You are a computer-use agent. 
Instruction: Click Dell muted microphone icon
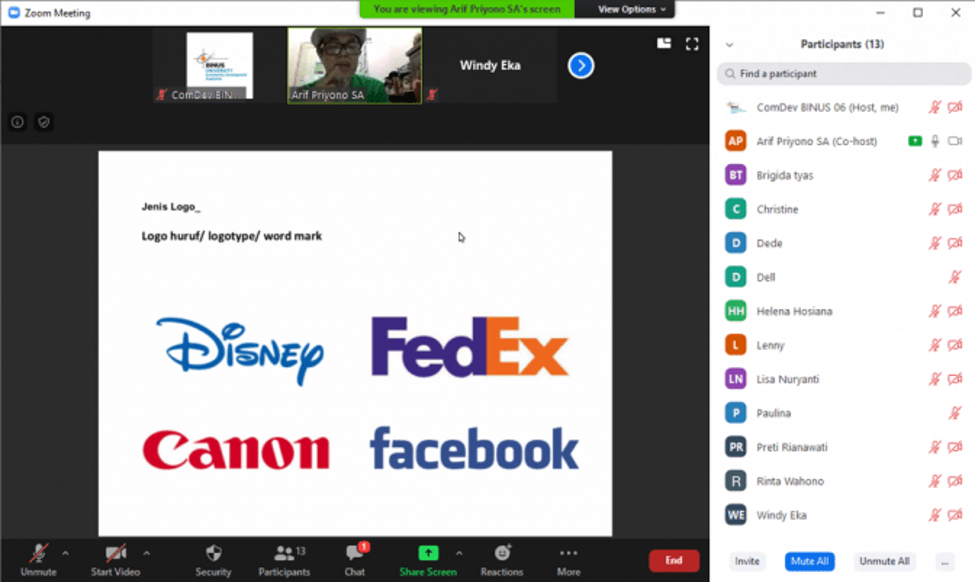coord(955,277)
